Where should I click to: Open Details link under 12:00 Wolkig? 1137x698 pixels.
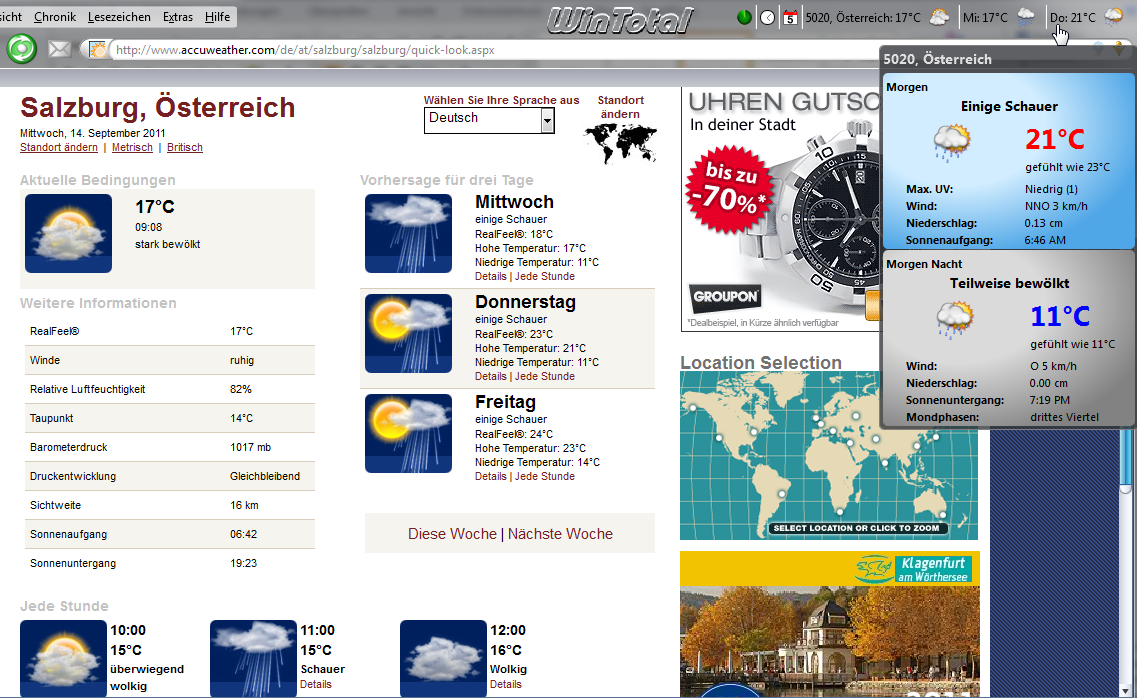pos(505,684)
